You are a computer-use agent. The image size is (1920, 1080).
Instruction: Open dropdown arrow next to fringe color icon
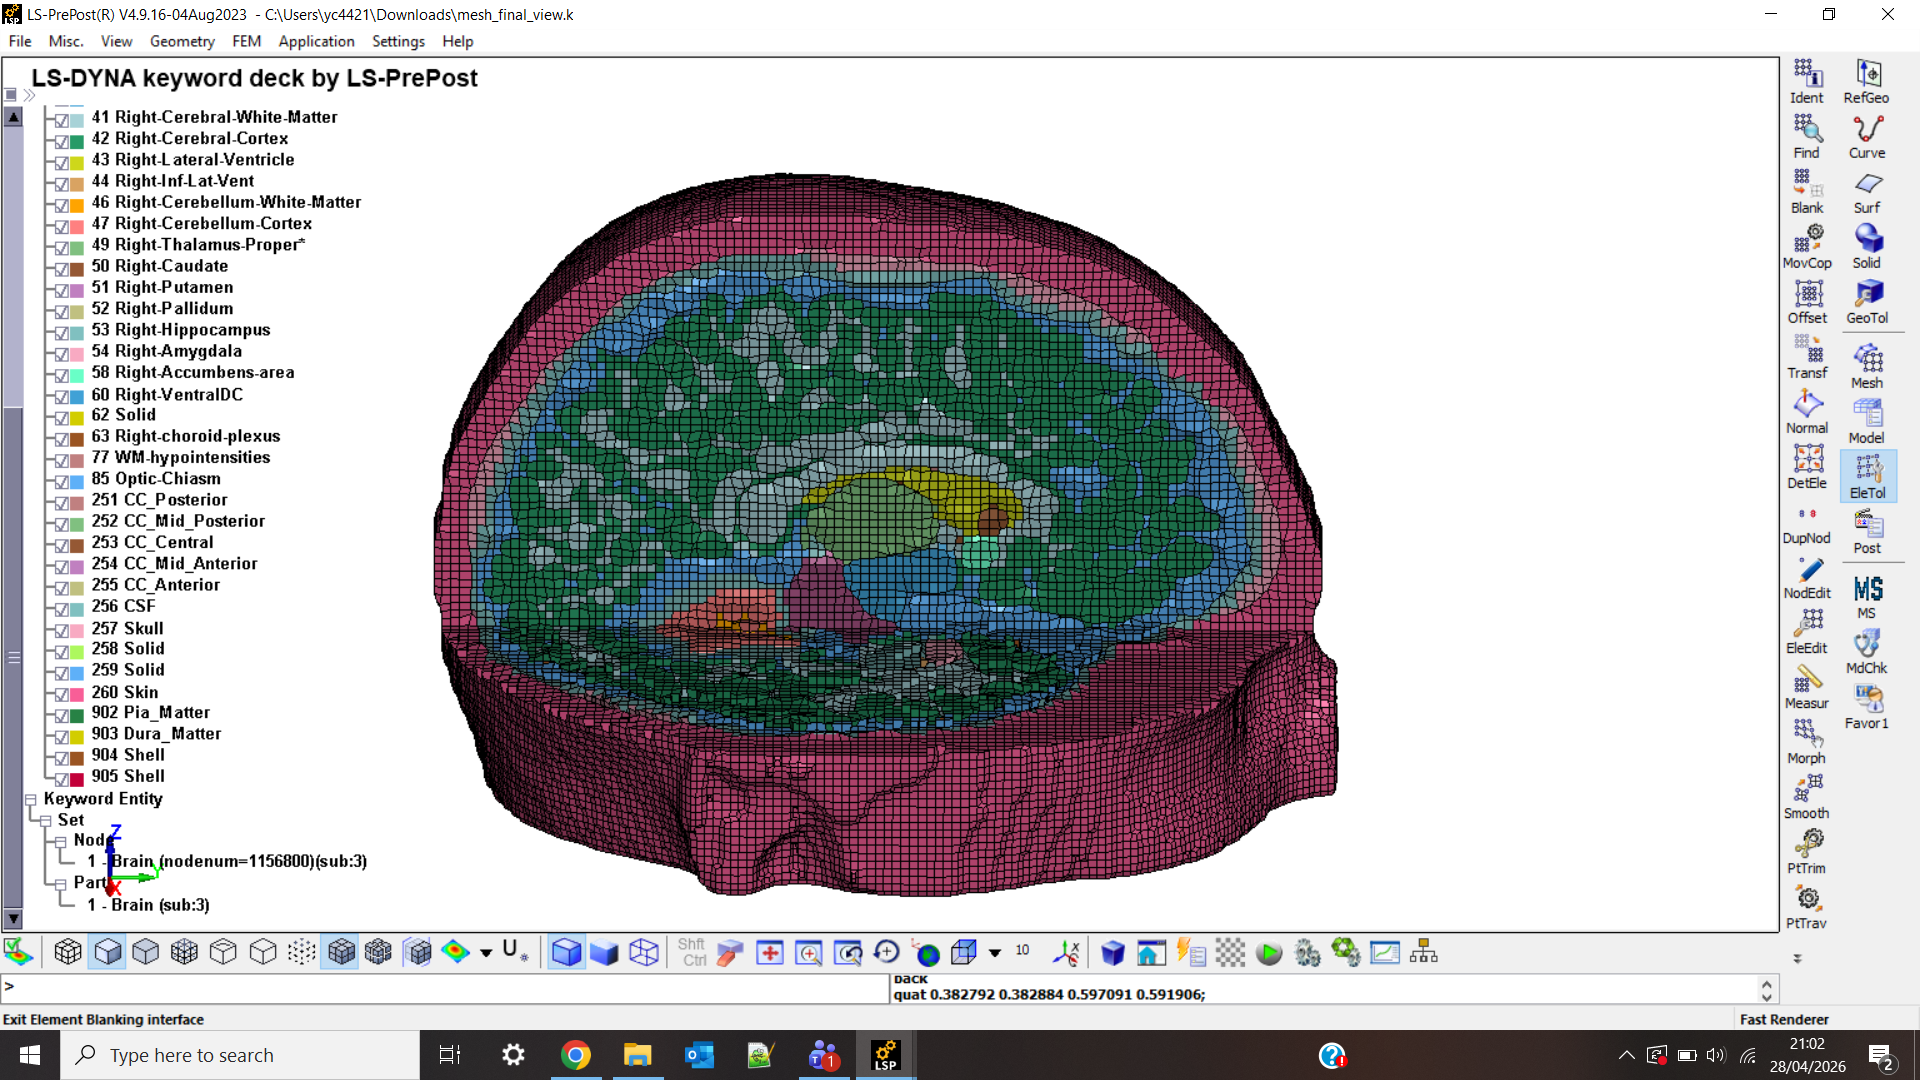486,953
